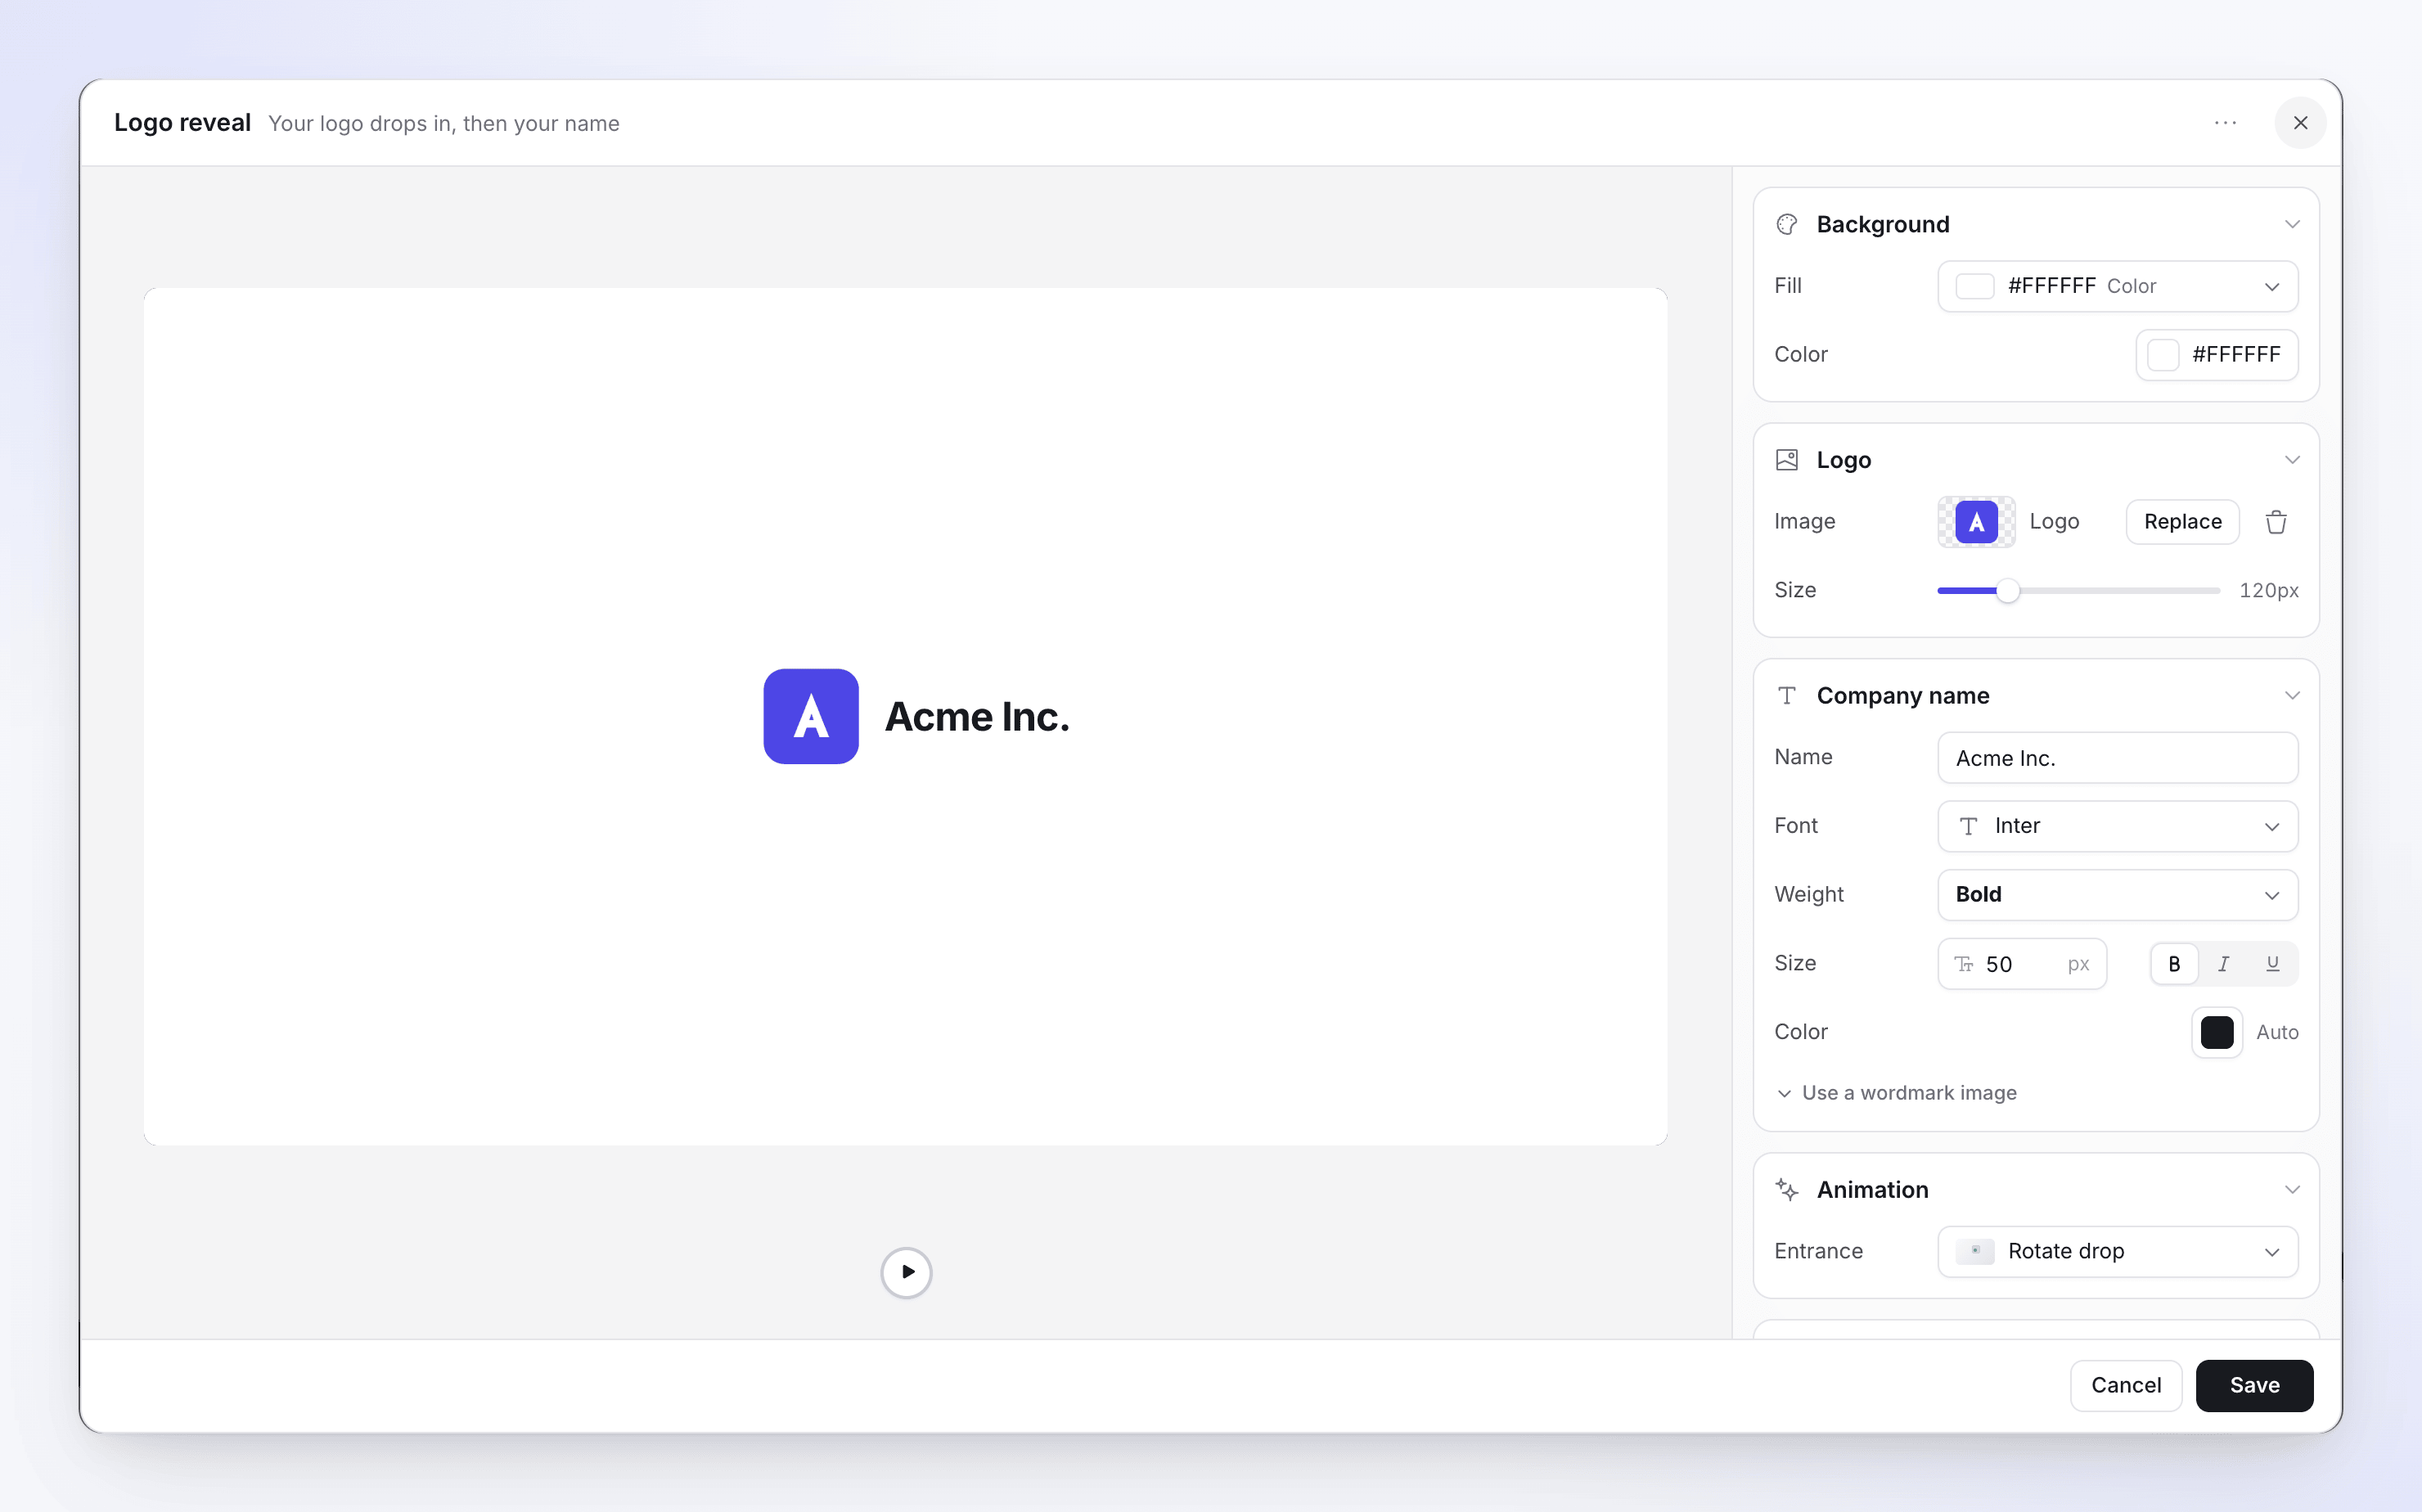
Task: Click the Company name text icon
Action: pyautogui.click(x=1787, y=696)
